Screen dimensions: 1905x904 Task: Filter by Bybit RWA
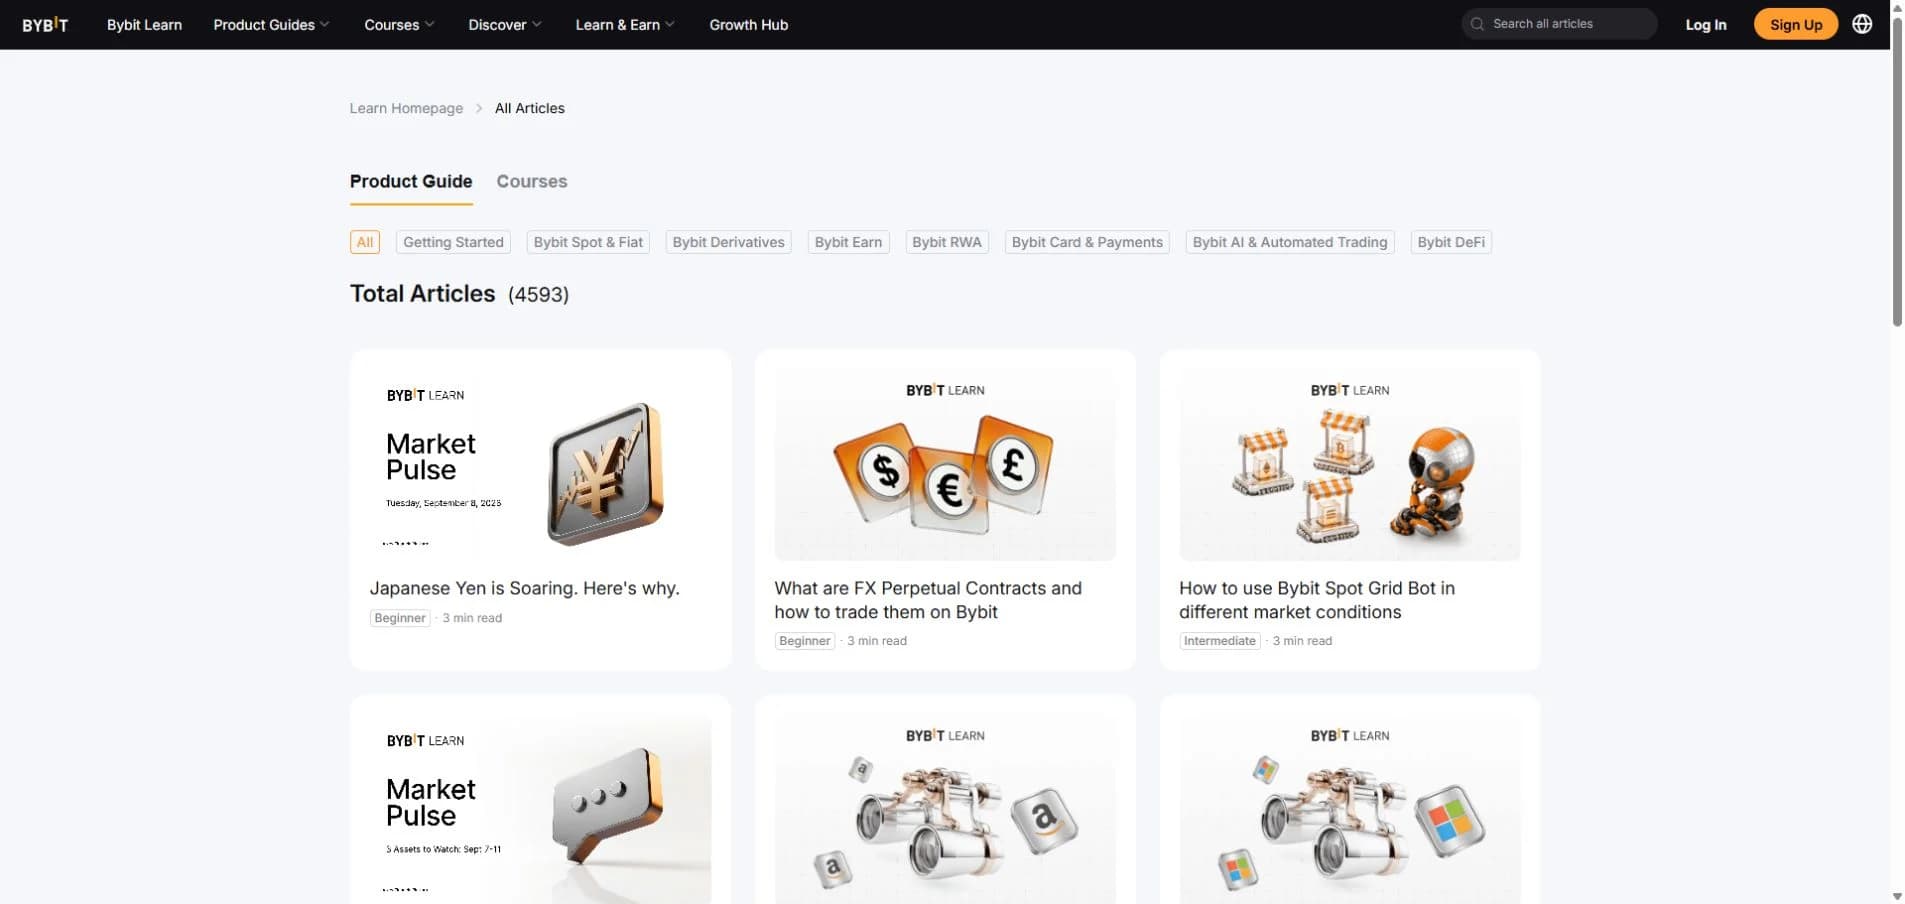tap(947, 242)
